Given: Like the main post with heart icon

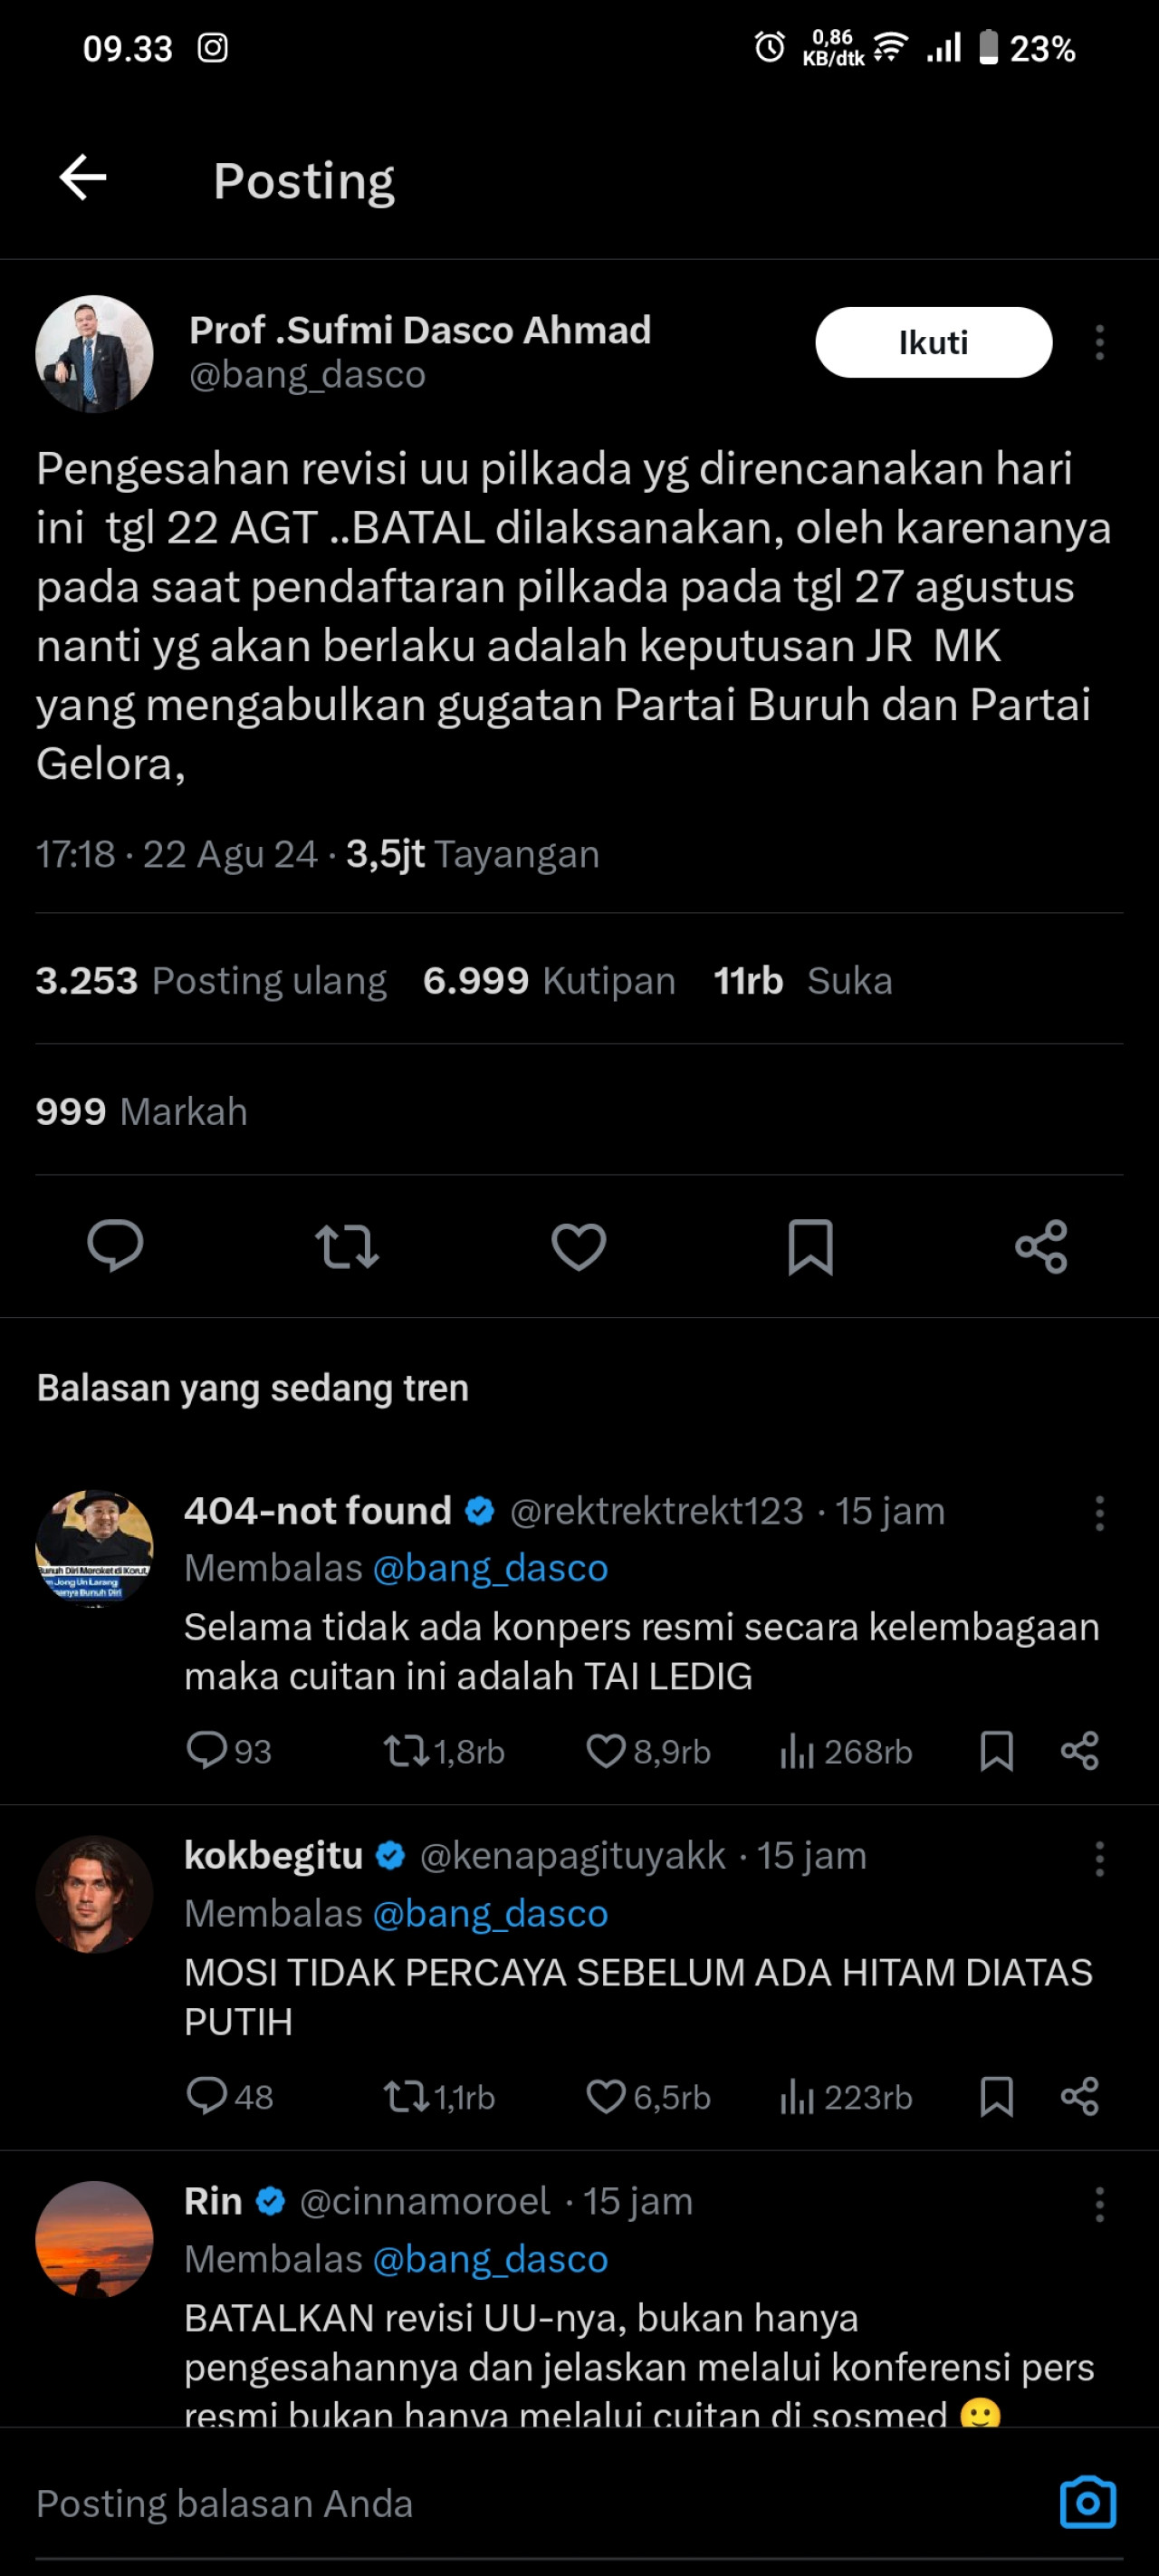Looking at the screenshot, I should coord(579,1246).
